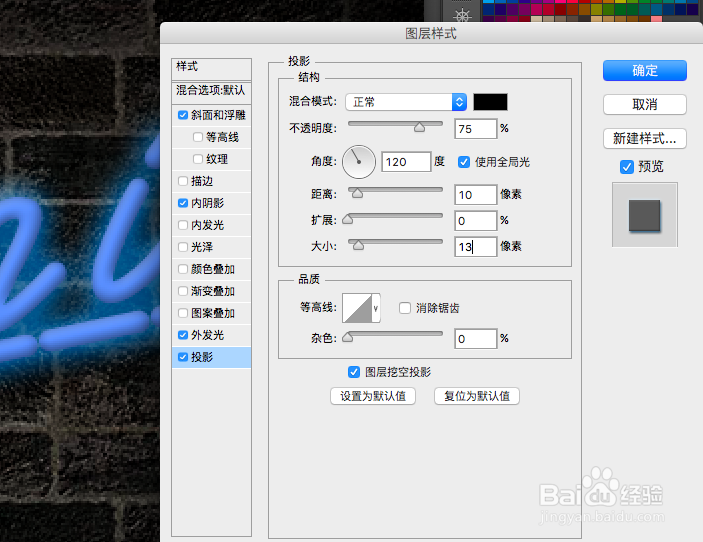Screen dimensions: 703x542
Task: Click the 大小 slider handle
Action: [x=358, y=245]
